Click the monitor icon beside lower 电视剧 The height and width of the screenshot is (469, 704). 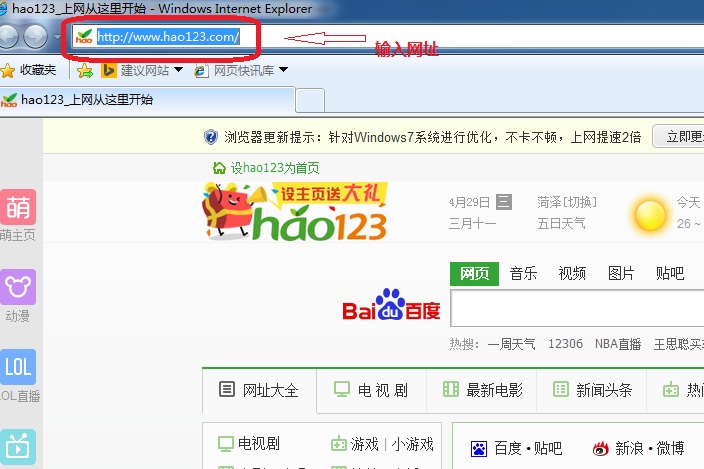click(x=226, y=444)
